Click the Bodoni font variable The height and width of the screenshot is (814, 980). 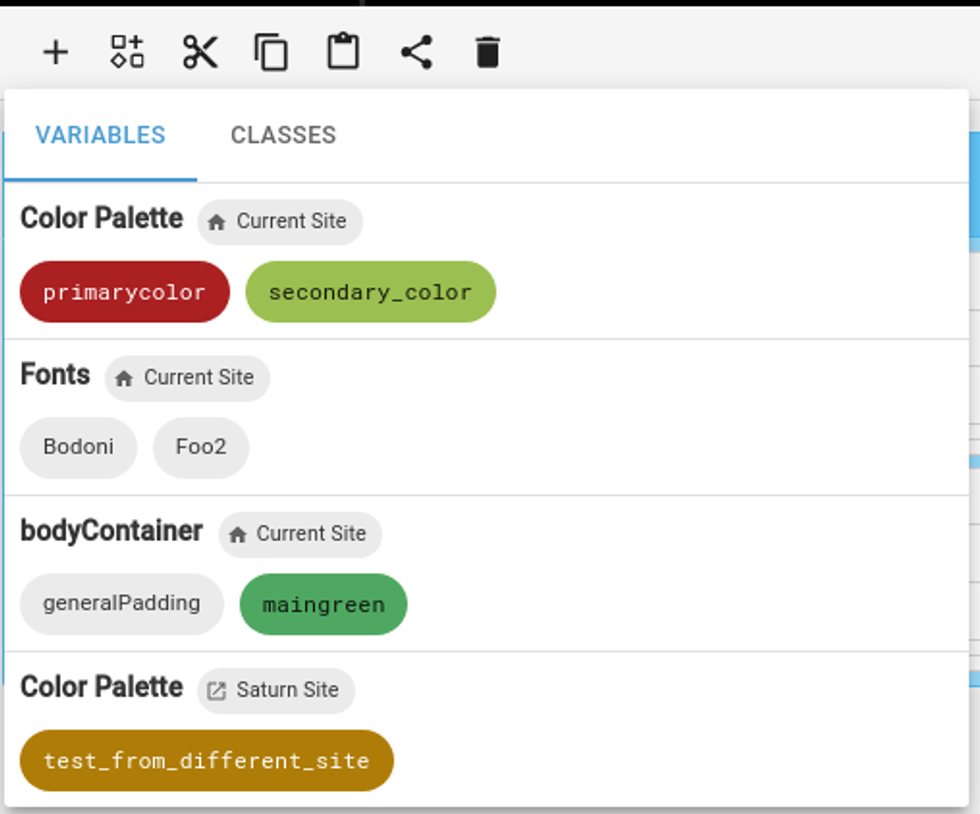pyautogui.click(x=78, y=447)
